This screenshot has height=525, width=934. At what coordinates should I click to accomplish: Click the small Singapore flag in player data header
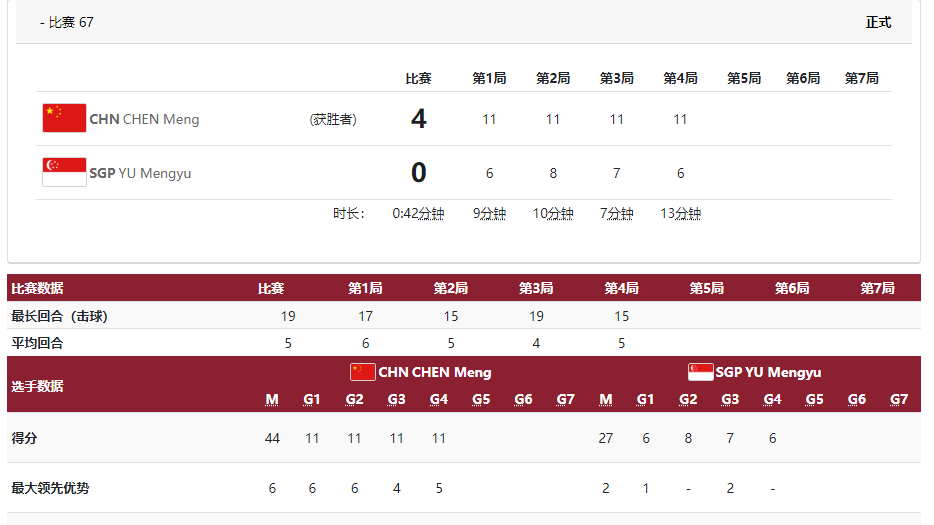[700, 372]
